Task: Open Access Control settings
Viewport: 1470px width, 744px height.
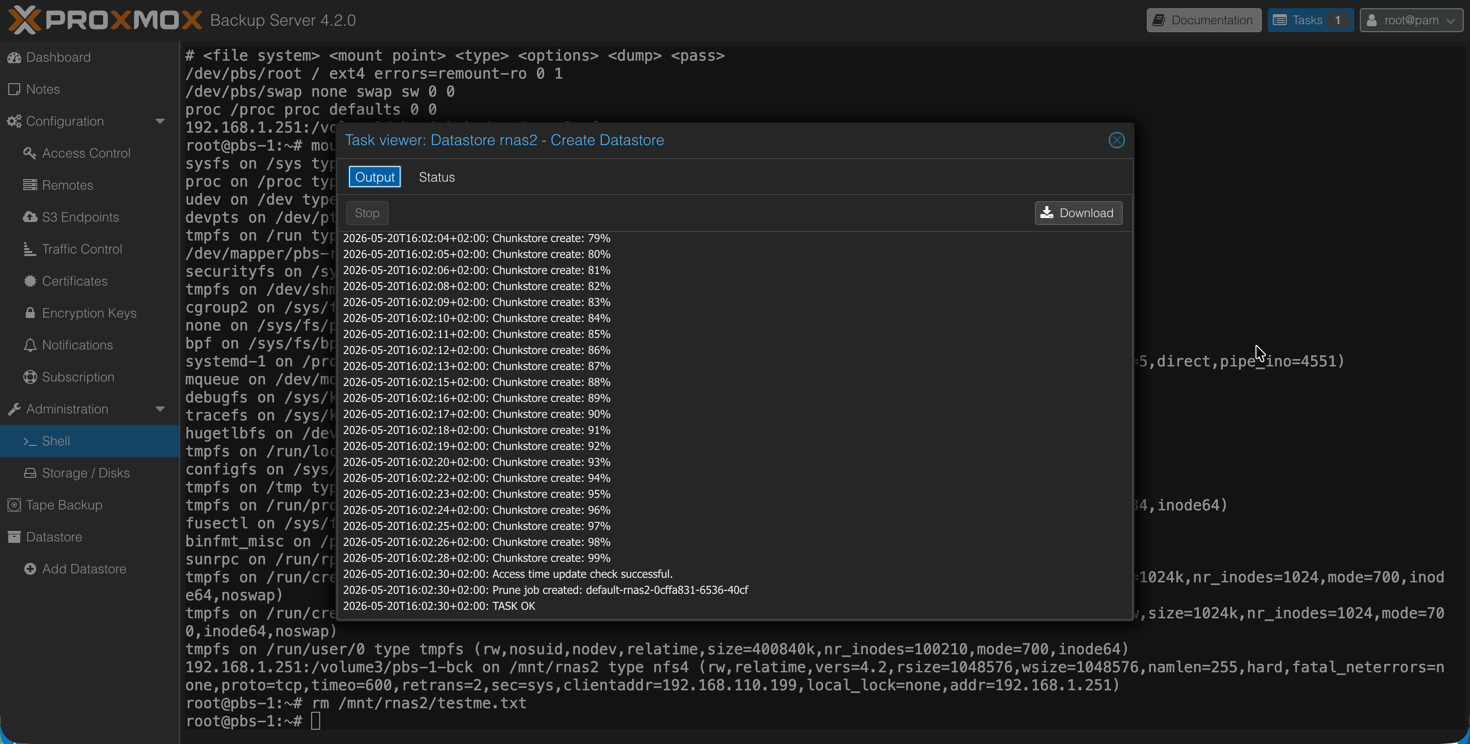Action: 89,153
